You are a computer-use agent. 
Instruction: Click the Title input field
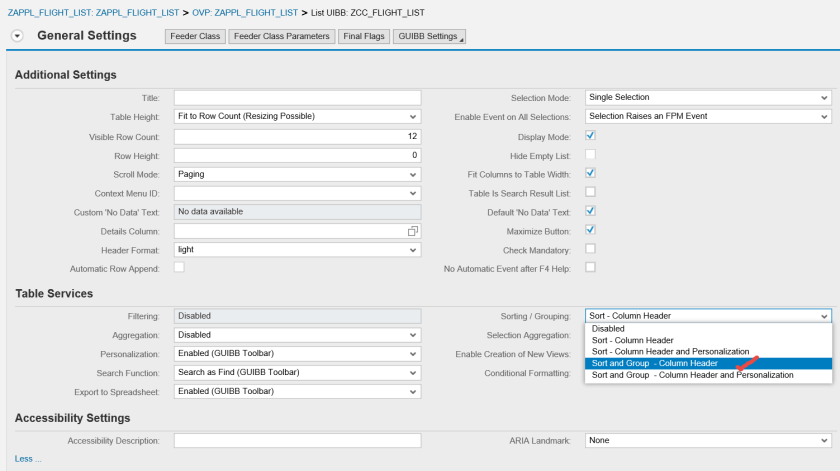click(x=297, y=97)
